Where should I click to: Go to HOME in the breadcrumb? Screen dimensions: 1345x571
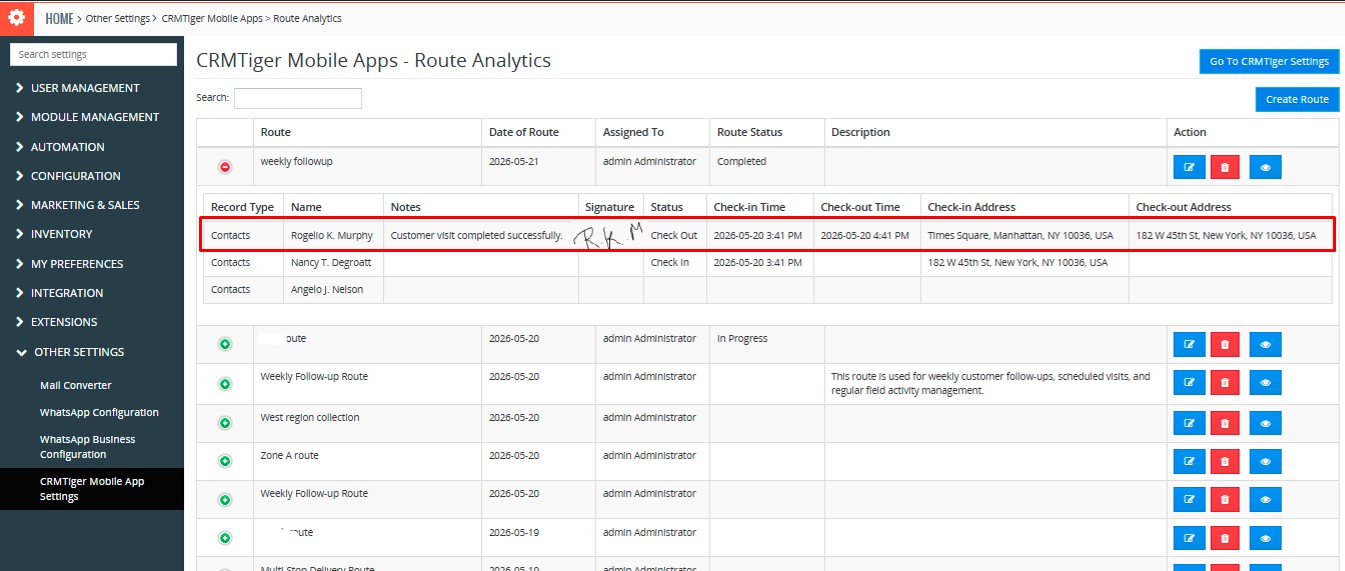point(59,18)
